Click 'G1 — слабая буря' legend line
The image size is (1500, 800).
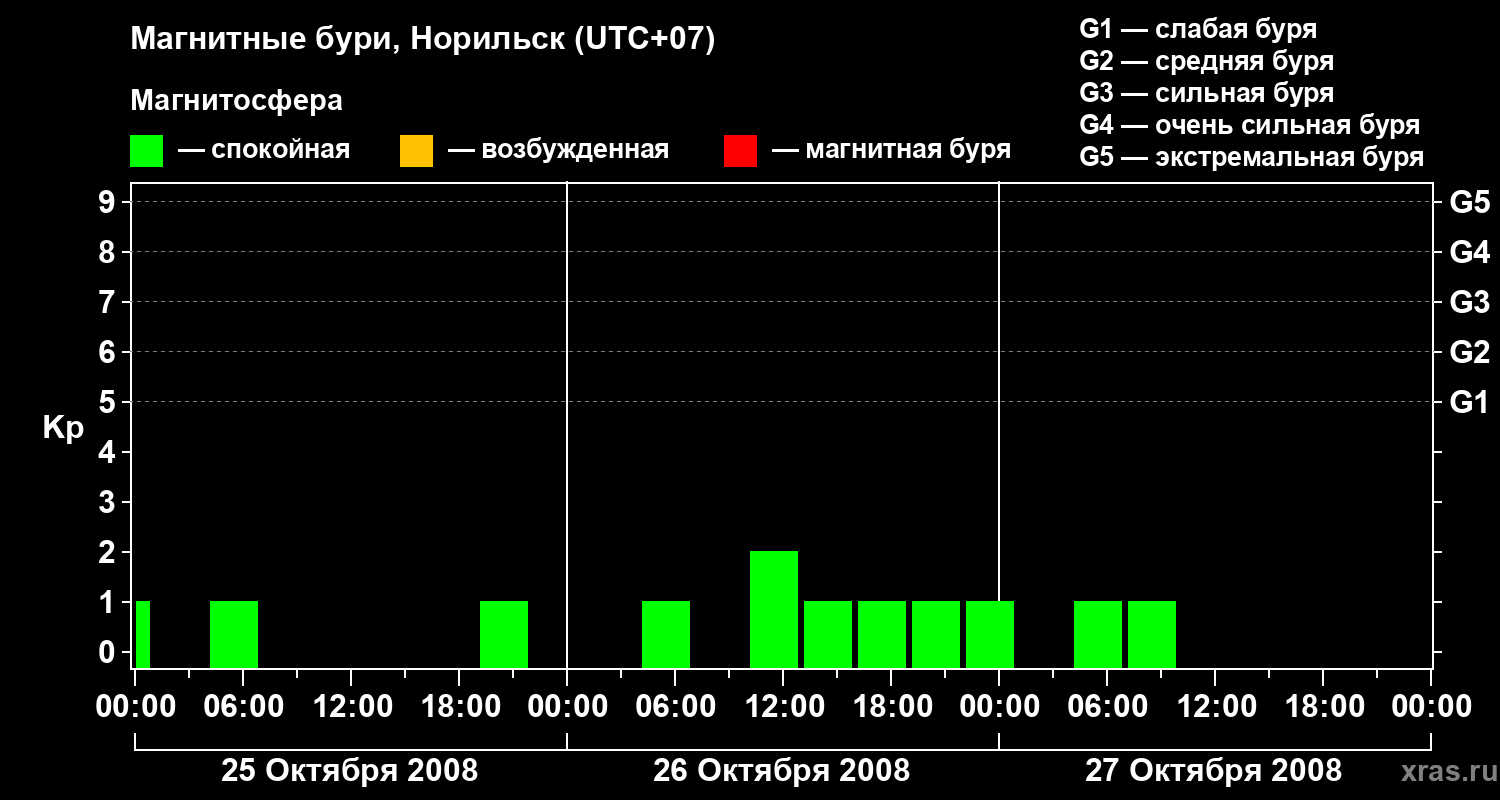(x=1198, y=29)
